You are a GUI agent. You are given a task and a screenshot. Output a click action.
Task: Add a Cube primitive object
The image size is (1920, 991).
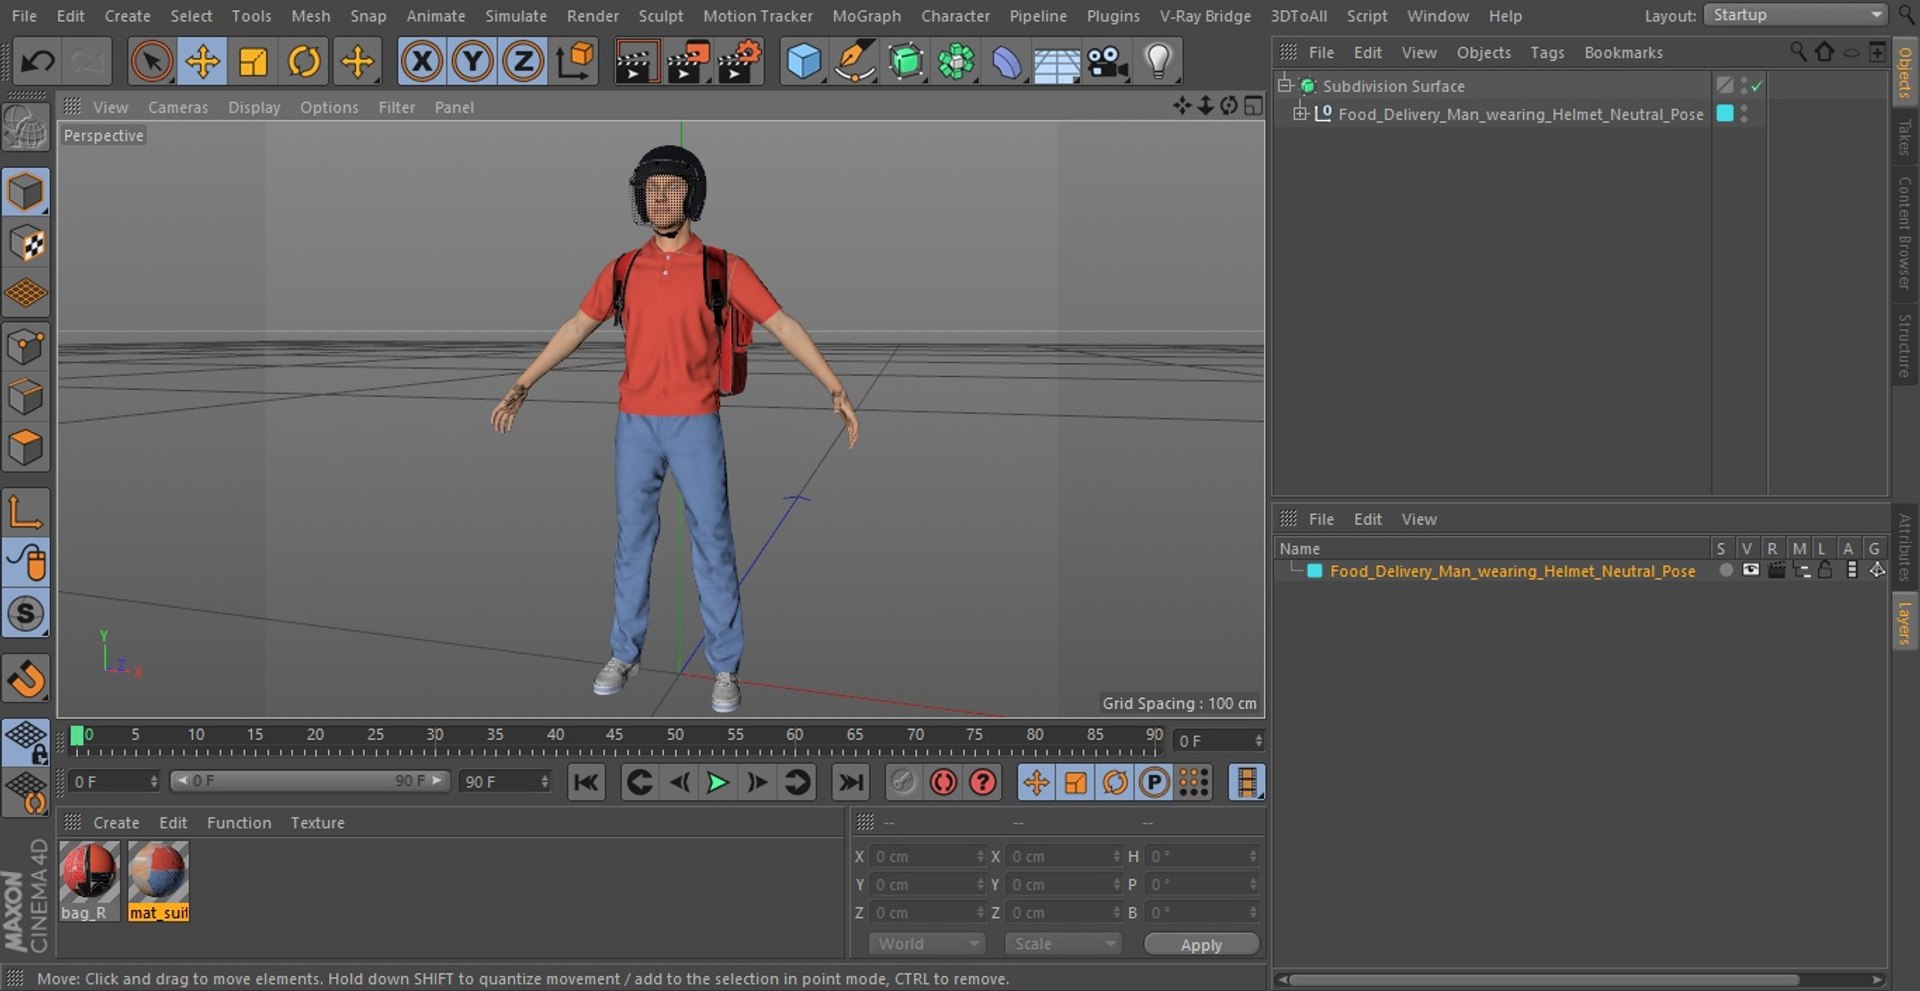tap(804, 62)
